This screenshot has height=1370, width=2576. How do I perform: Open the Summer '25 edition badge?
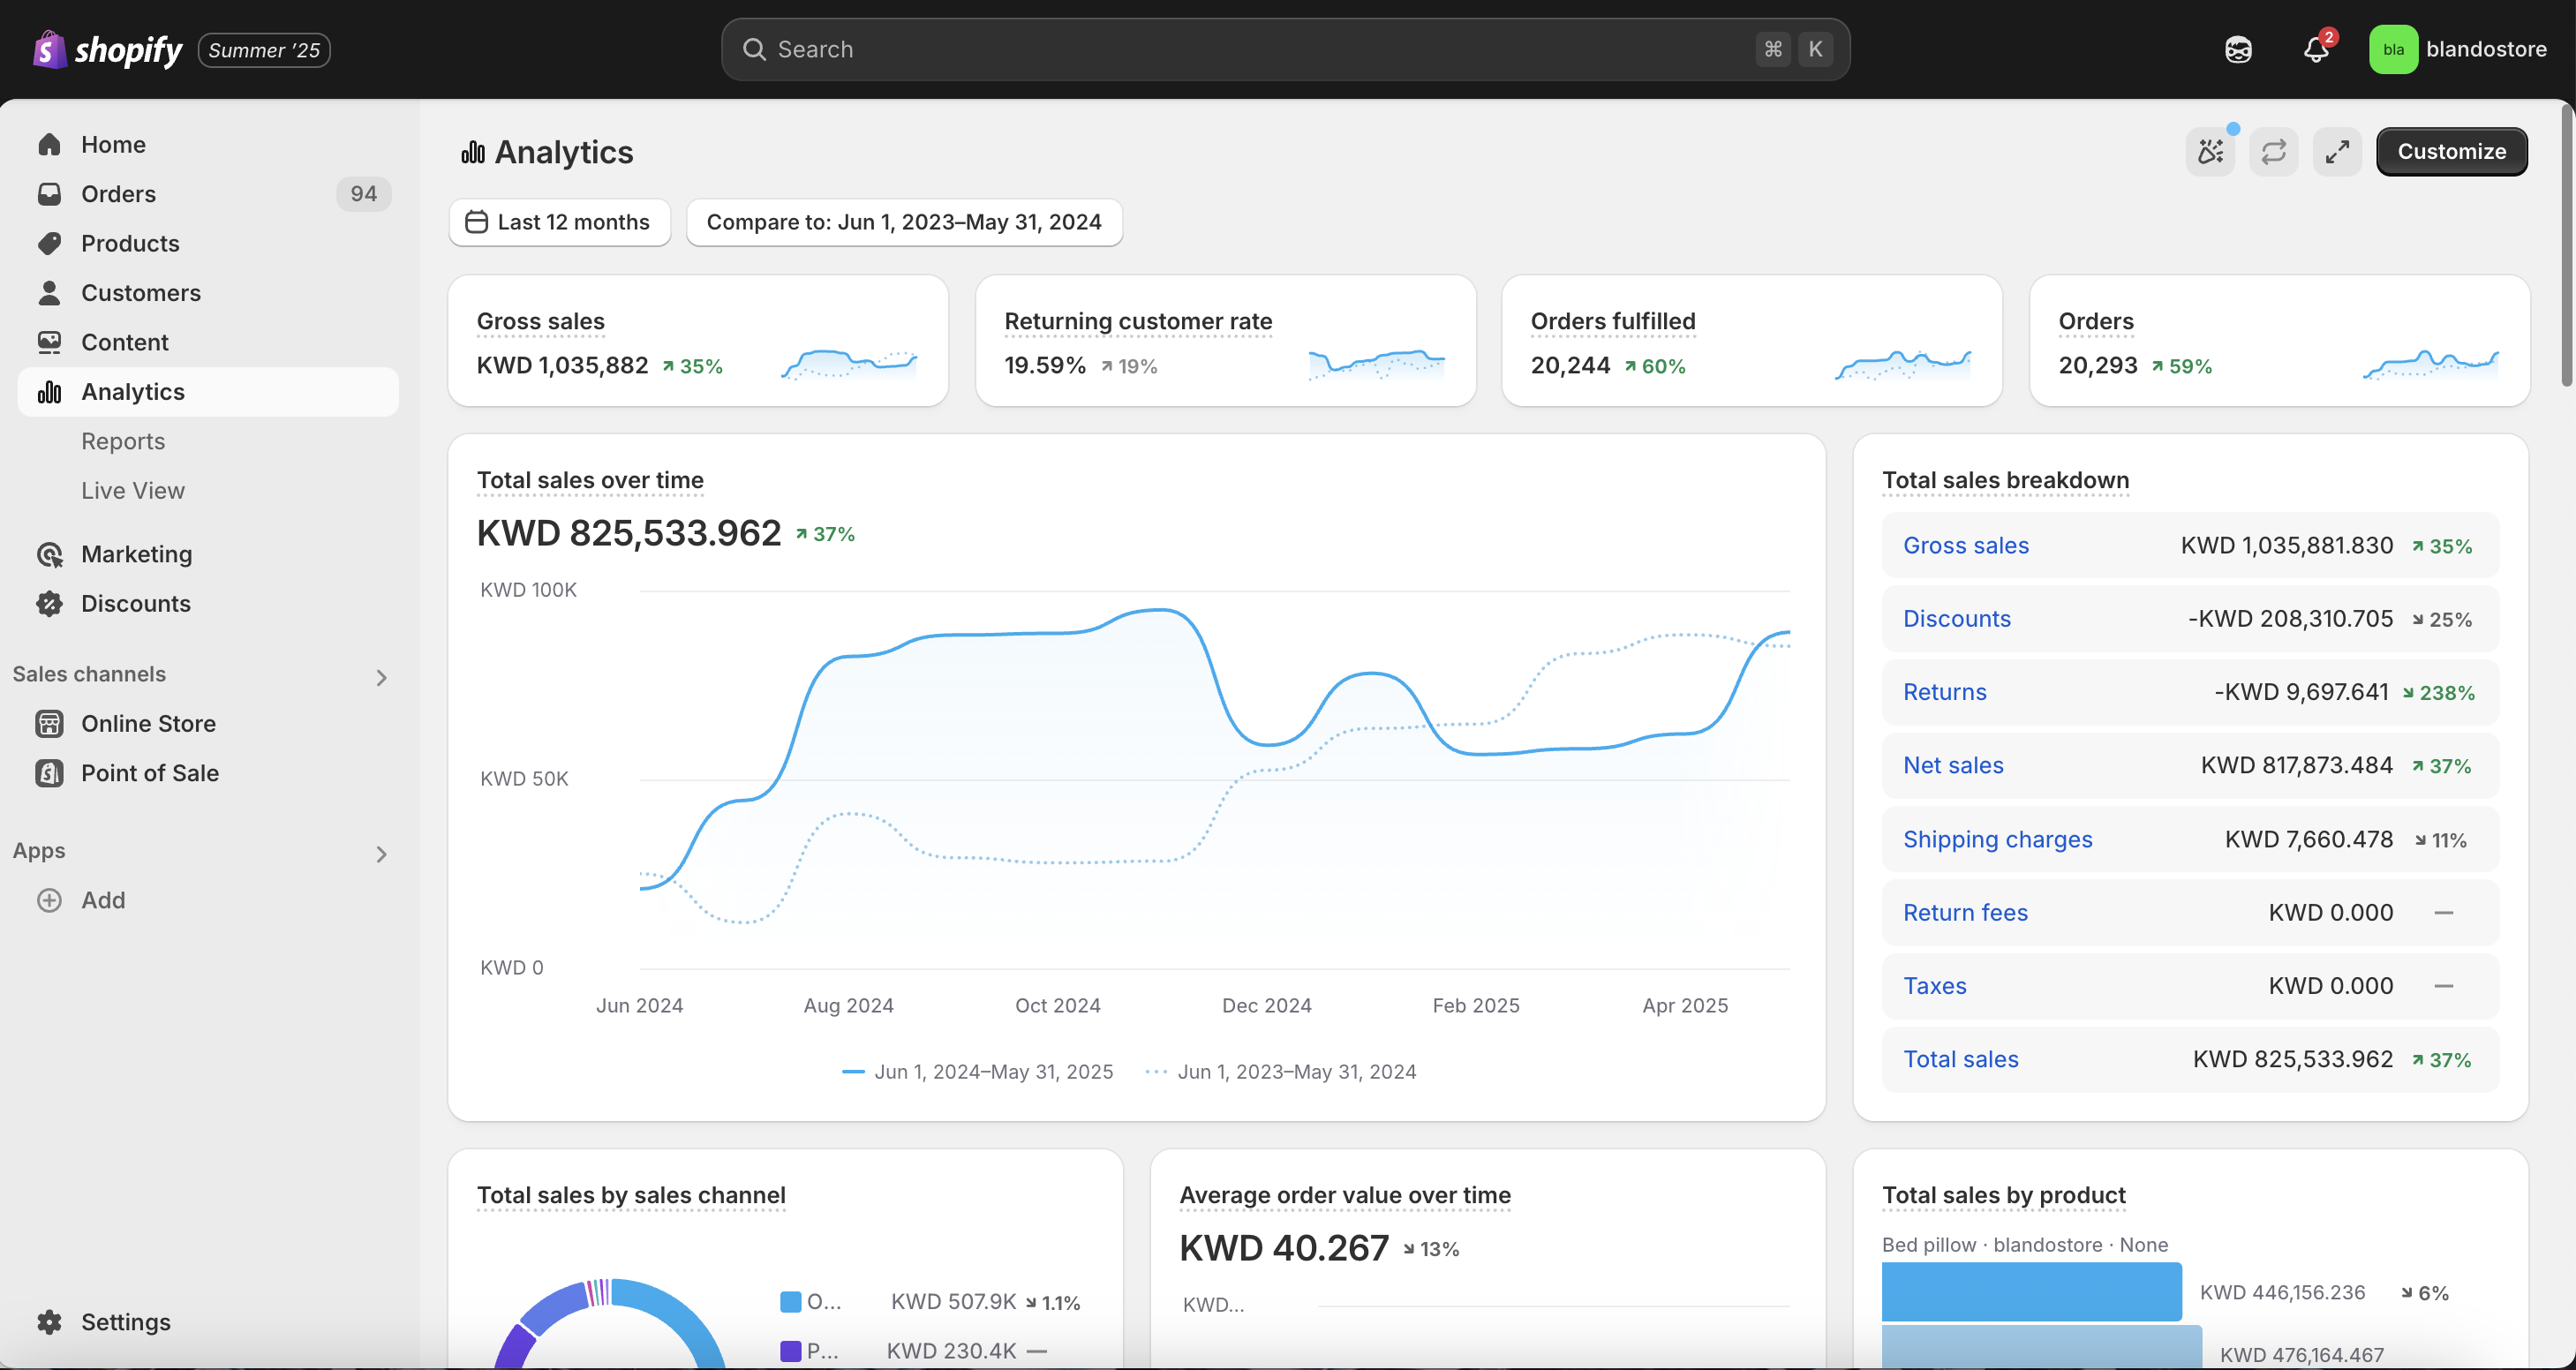(x=264, y=50)
